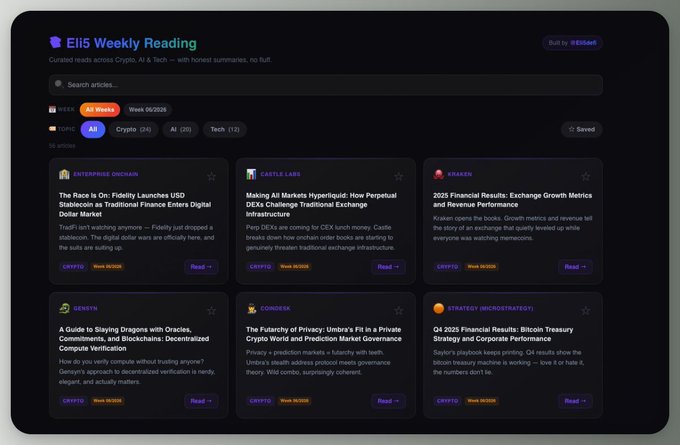The image size is (680, 445).
Task: Click the Q4 2025 Financial Results headline
Action: pyautogui.click(x=503, y=334)
